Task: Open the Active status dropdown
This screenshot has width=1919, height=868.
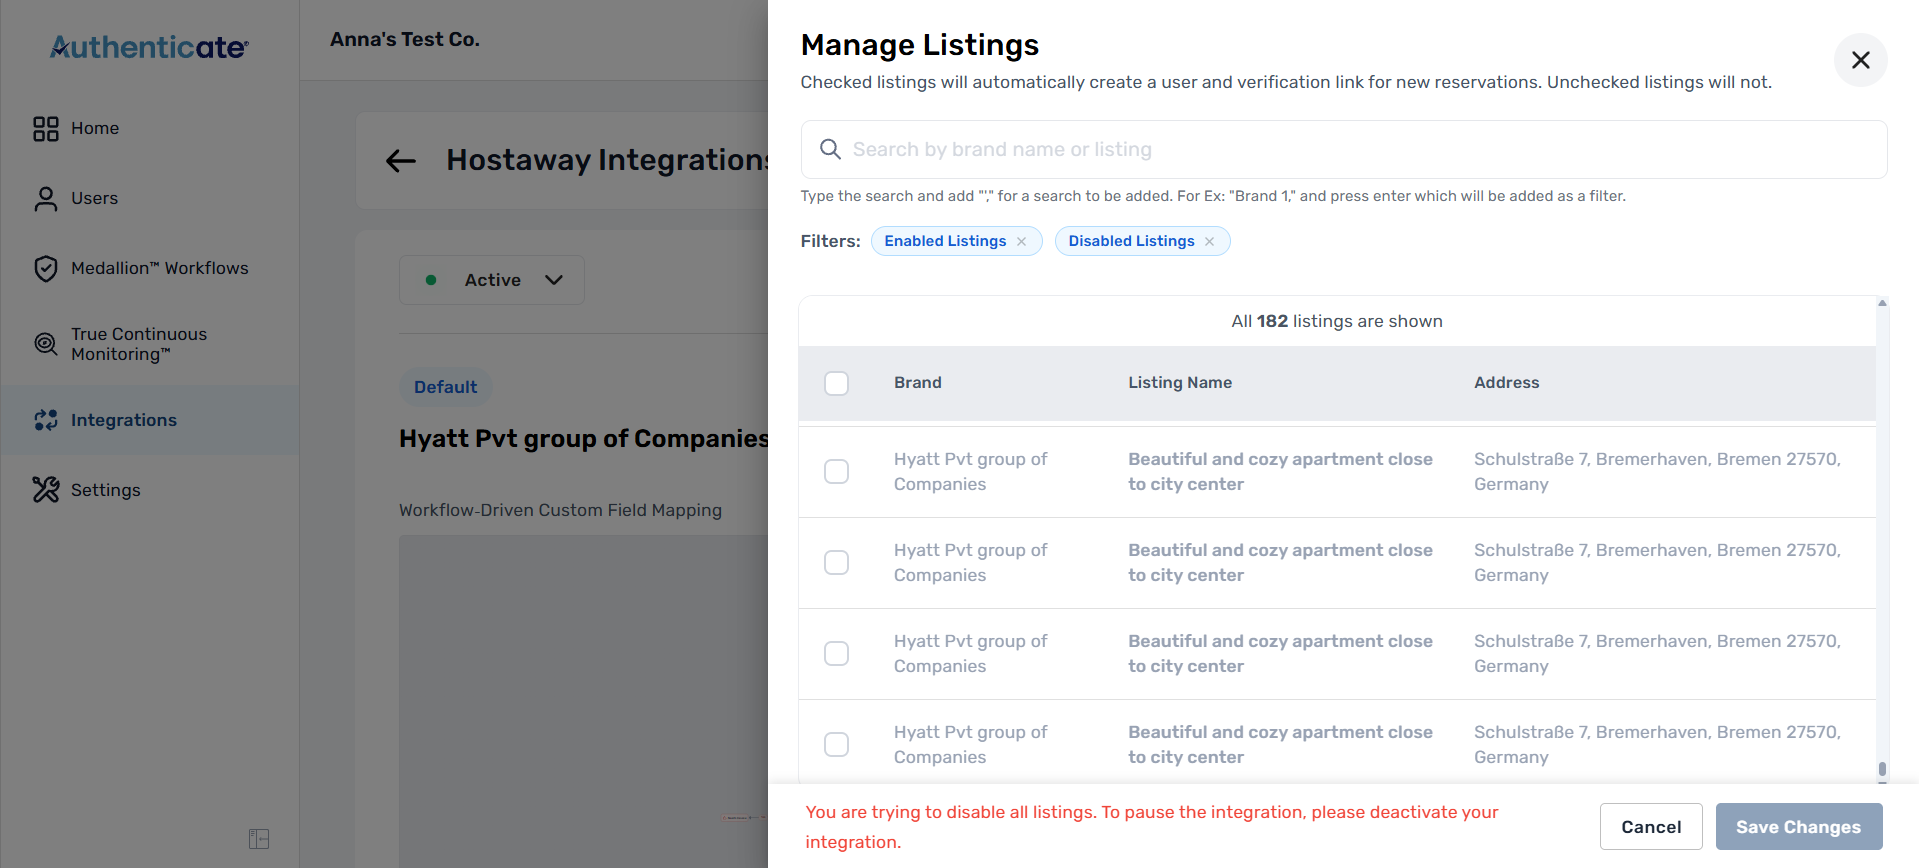Action: click(x=492, y=280)
